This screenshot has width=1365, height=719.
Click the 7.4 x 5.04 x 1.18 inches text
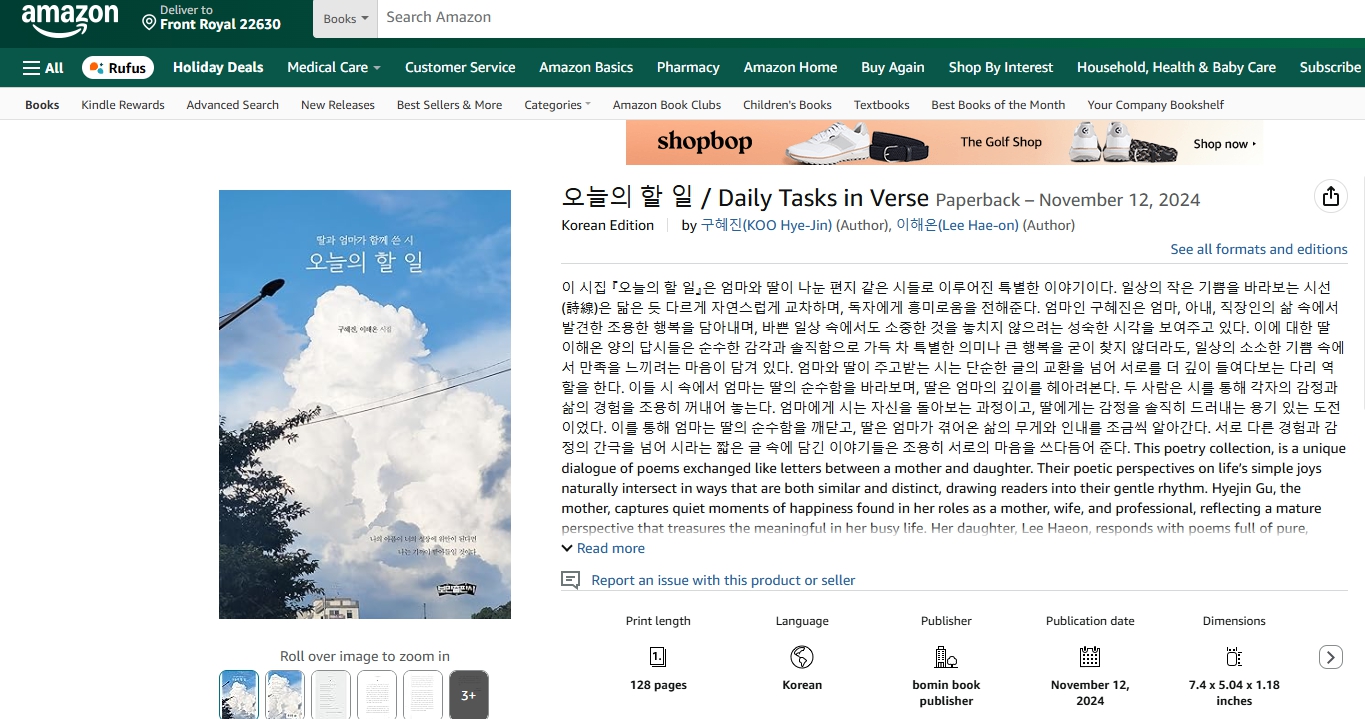1234,693
